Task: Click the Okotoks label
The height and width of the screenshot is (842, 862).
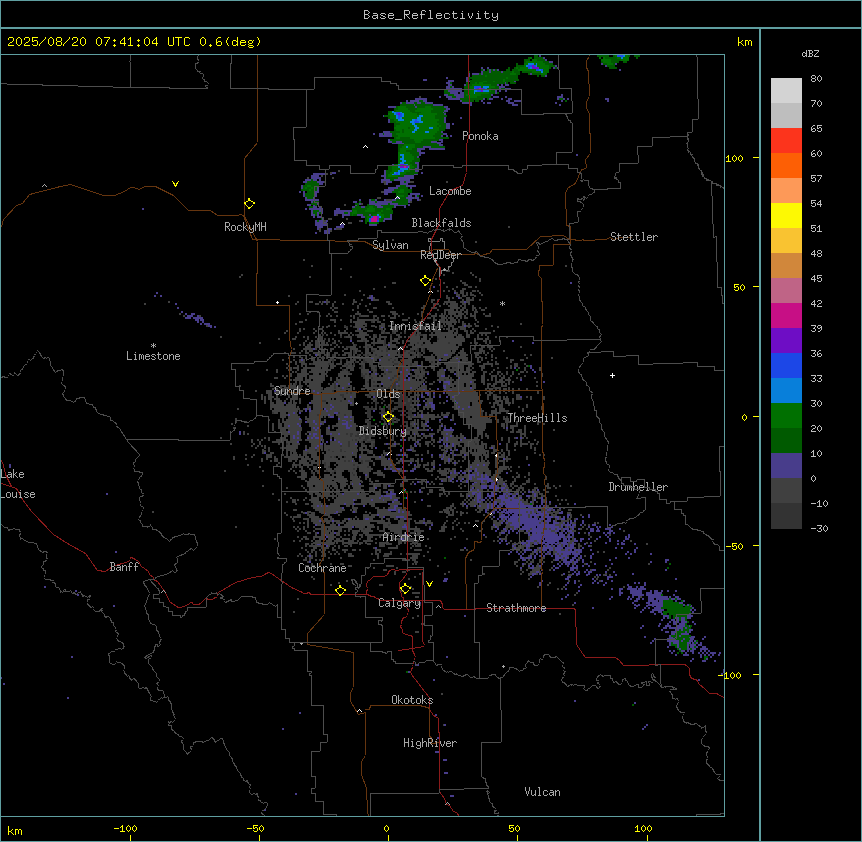Action: click(412, 700)
